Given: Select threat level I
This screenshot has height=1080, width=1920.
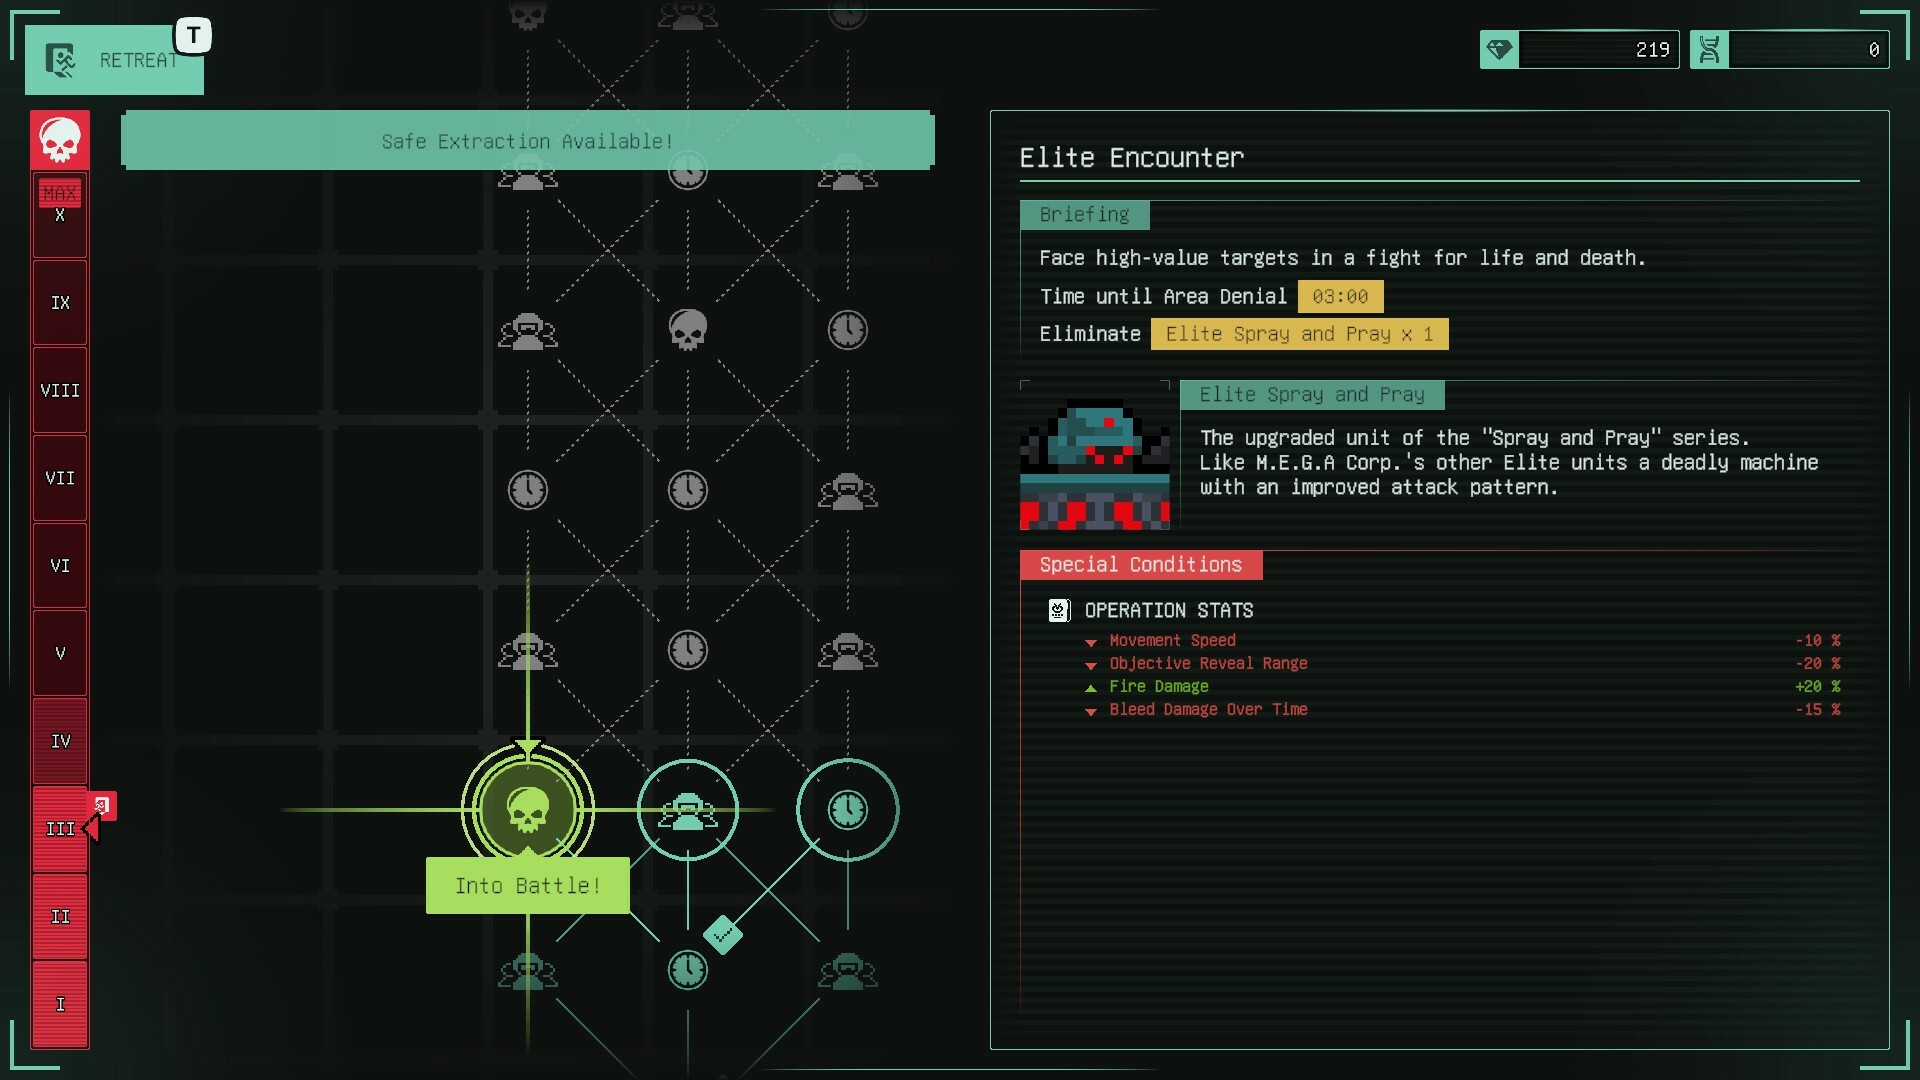Looking at the screenshot, I should click(x=60, y=1004).
